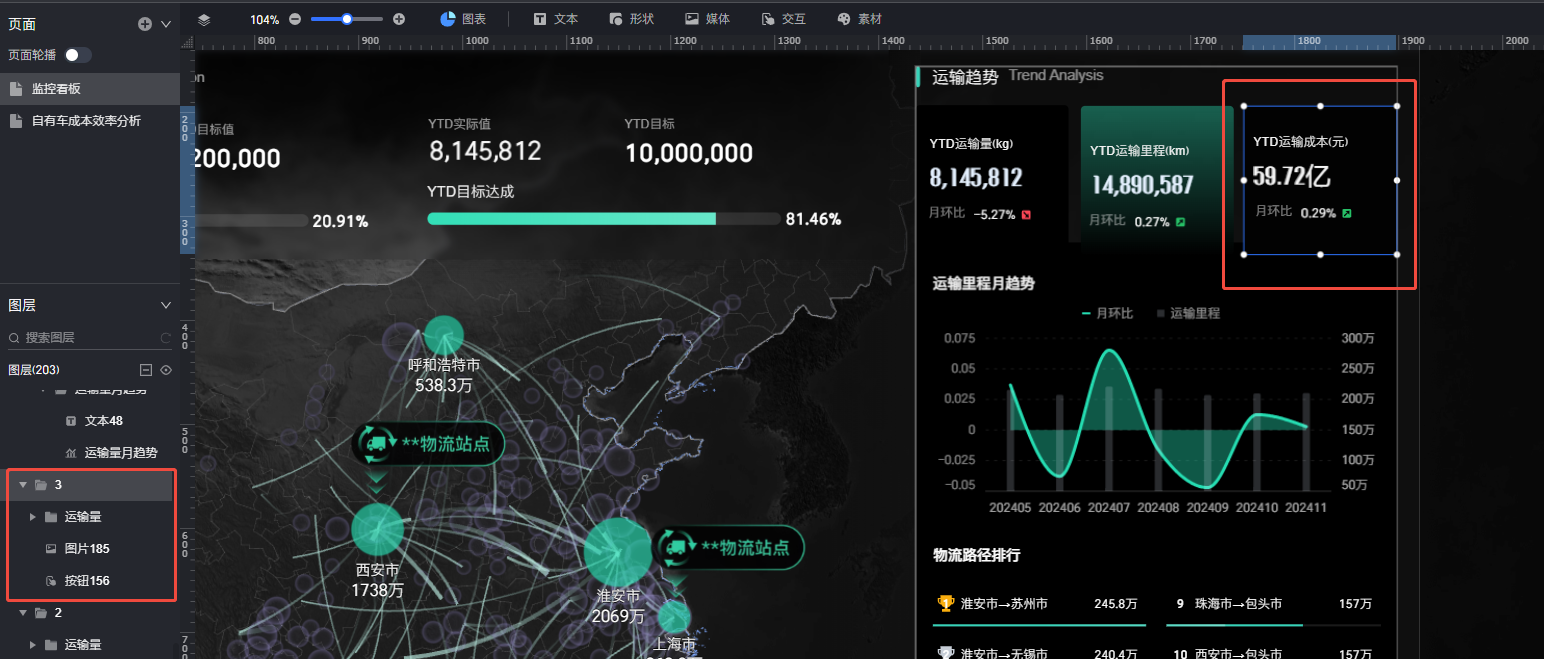Collapse all layers using minus-box icon
This screenshot has width=1544, height=659.
(x=145, y=370)
